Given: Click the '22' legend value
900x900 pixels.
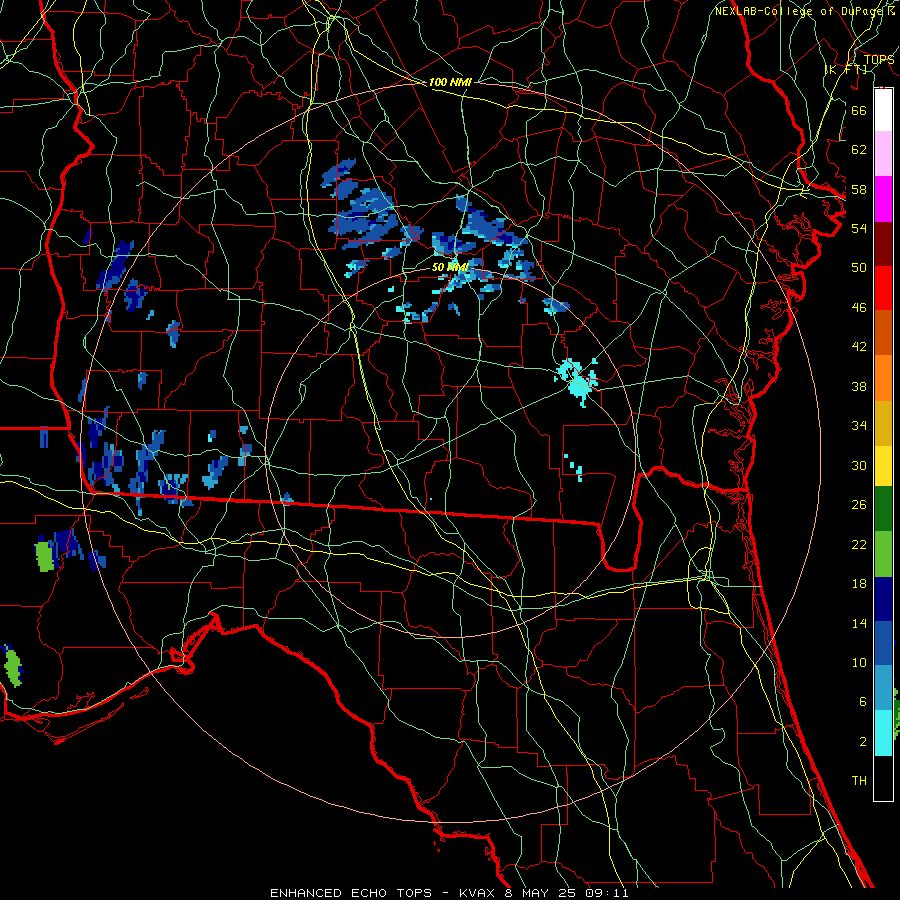Looking at the screenshot, I should tap(859, 544).
